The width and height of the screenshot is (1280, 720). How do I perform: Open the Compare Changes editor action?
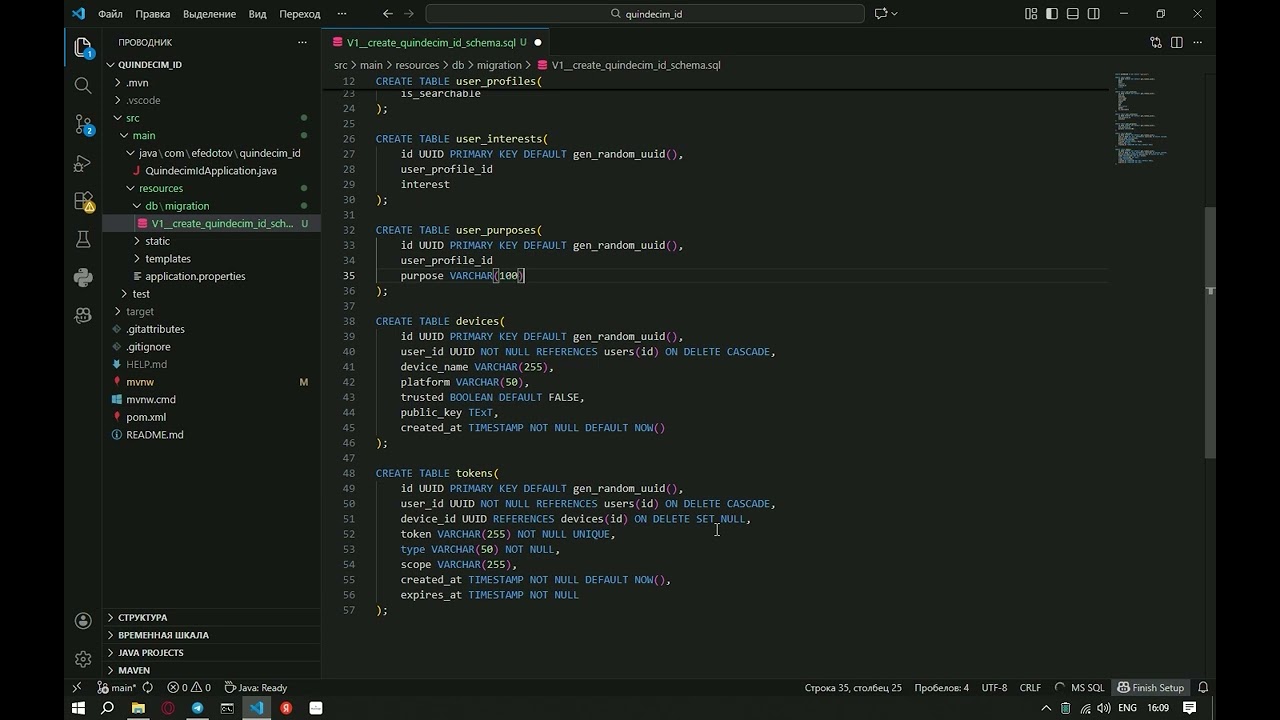(1156, 42)
